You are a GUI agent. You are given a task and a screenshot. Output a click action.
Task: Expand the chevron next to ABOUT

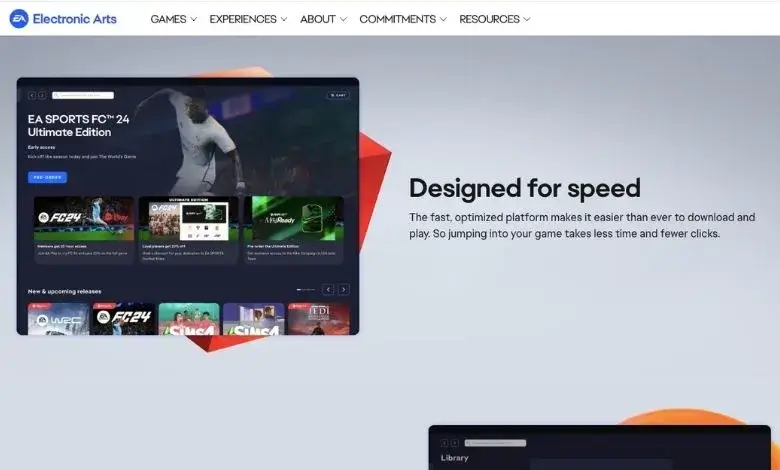coord(343,19)
